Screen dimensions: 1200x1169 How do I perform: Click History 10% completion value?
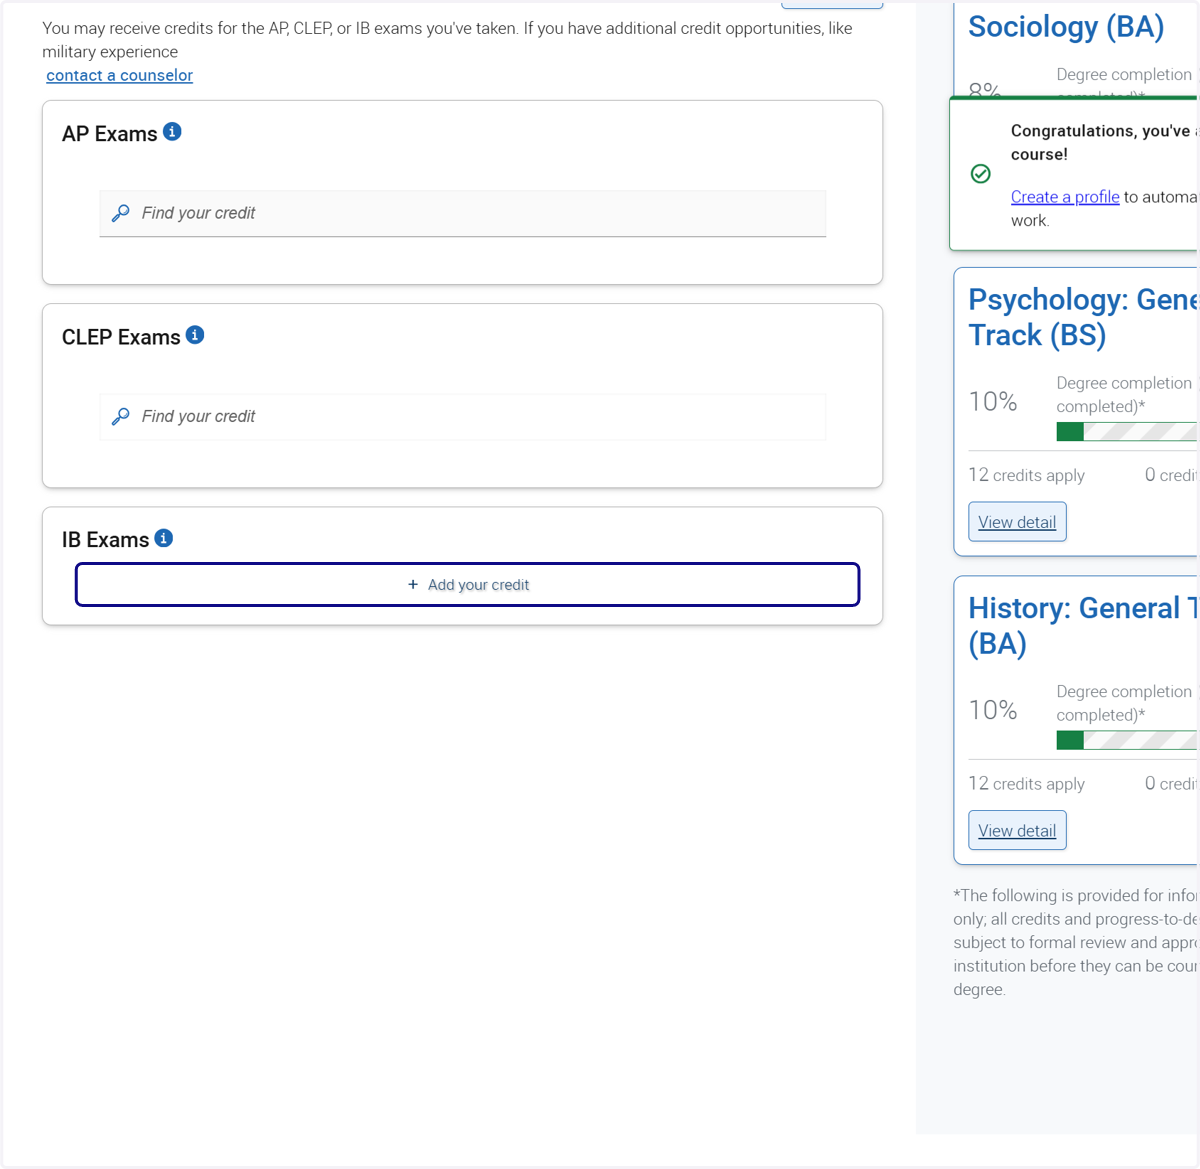(993, 710)
